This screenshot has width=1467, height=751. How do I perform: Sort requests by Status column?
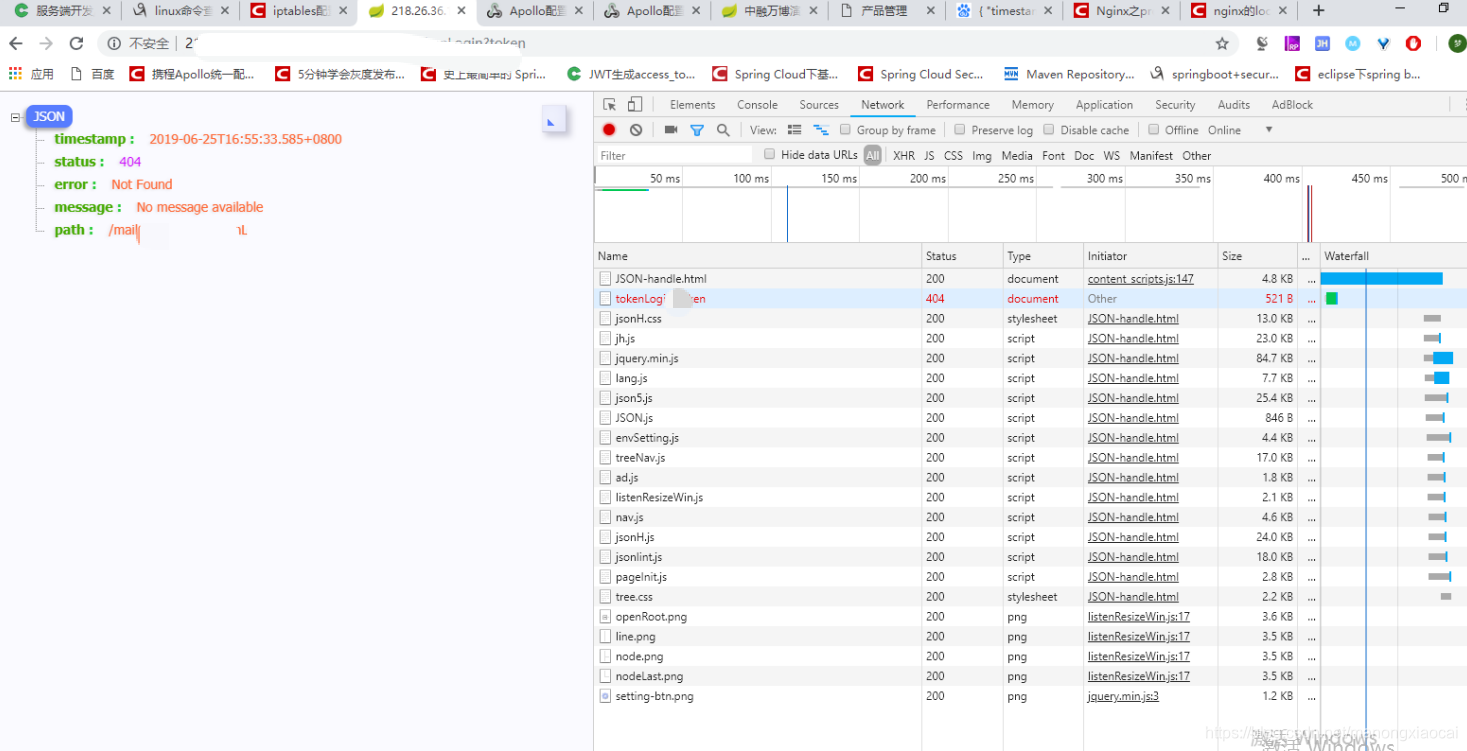click(962, 256)
